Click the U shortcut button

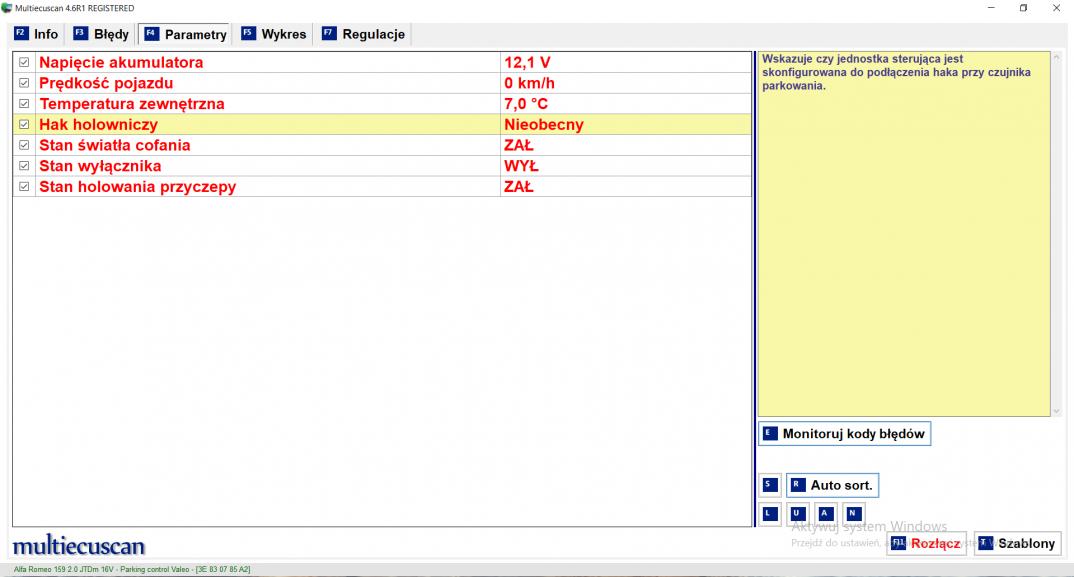tap(798, 513)
